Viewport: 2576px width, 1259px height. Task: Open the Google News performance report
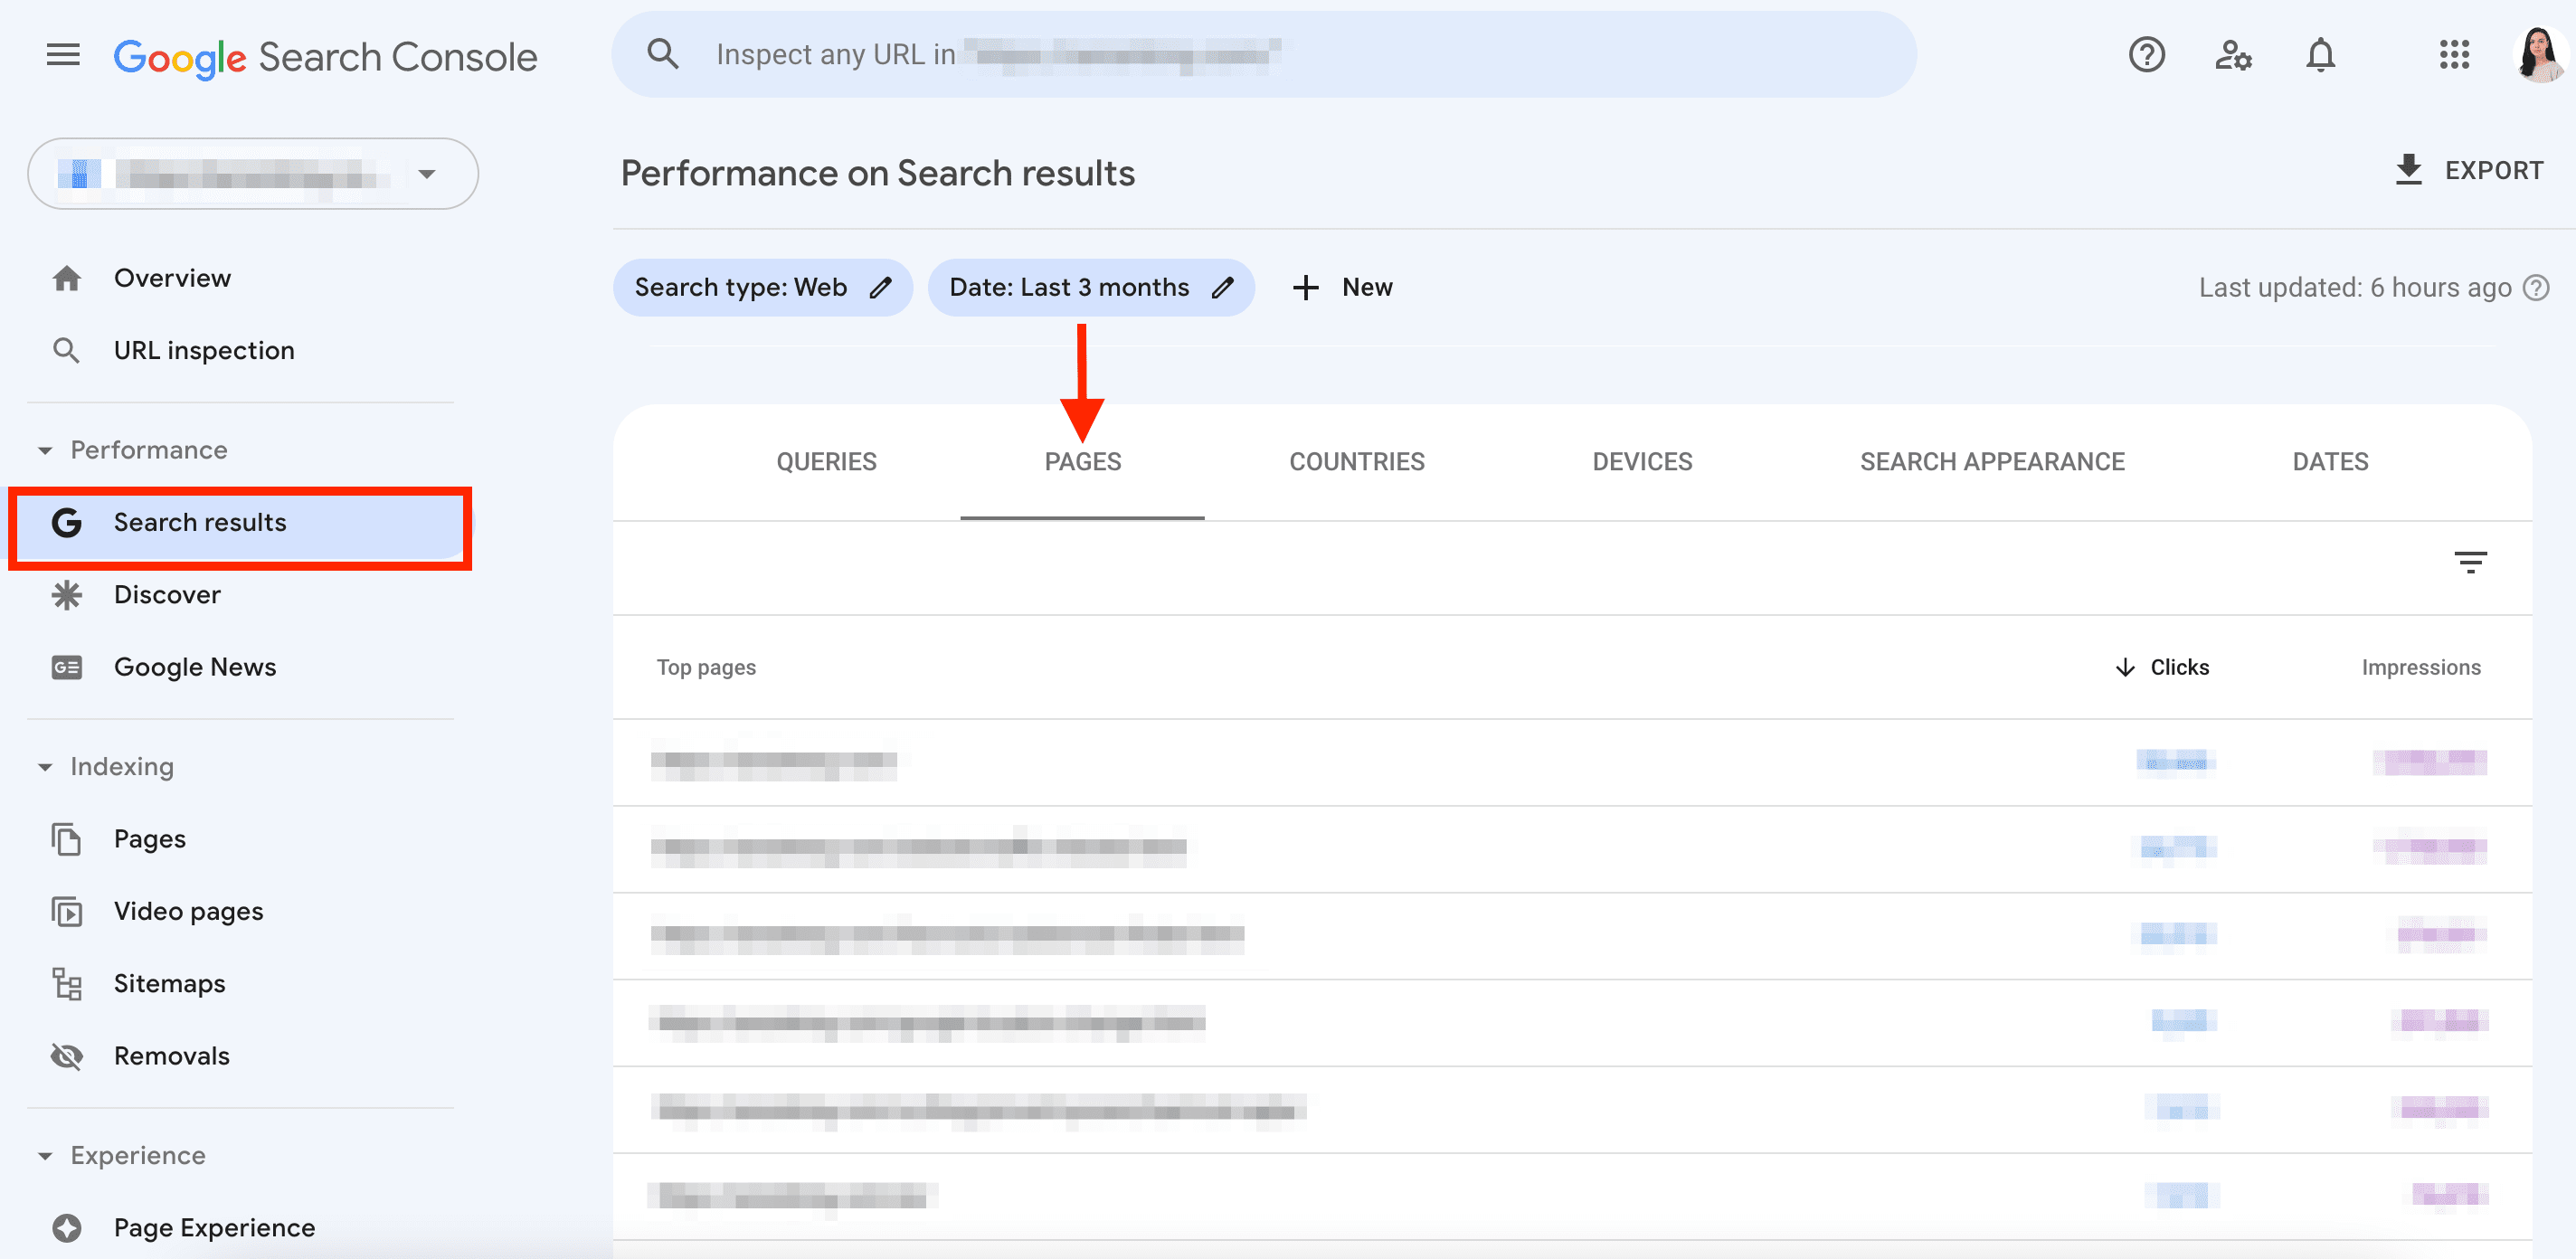click(195, 666)
